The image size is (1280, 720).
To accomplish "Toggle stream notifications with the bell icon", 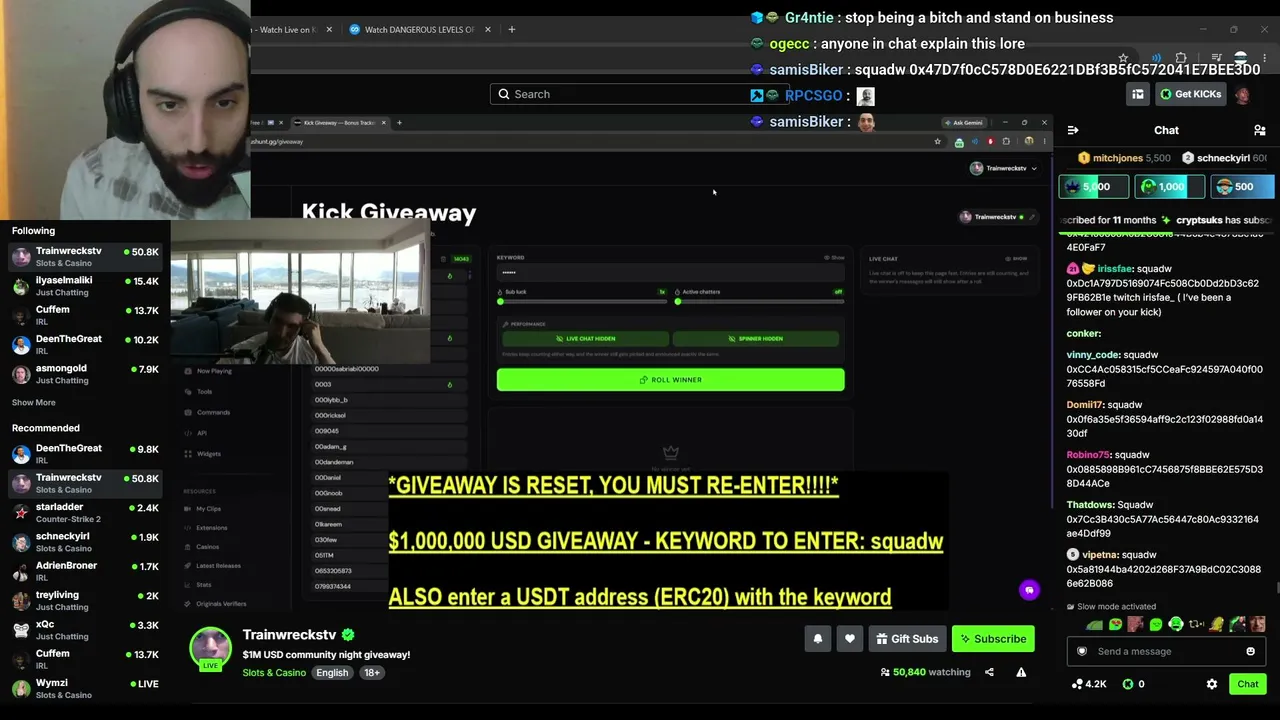I will (818, 639).
